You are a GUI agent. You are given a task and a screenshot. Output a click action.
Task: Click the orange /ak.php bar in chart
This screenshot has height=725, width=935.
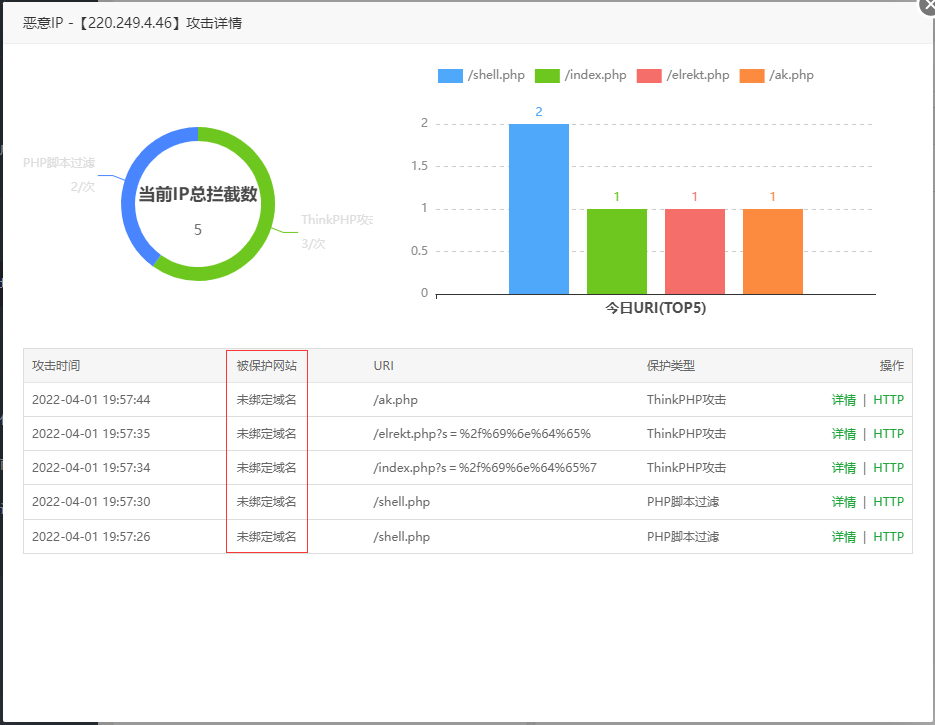click(772, 251)
